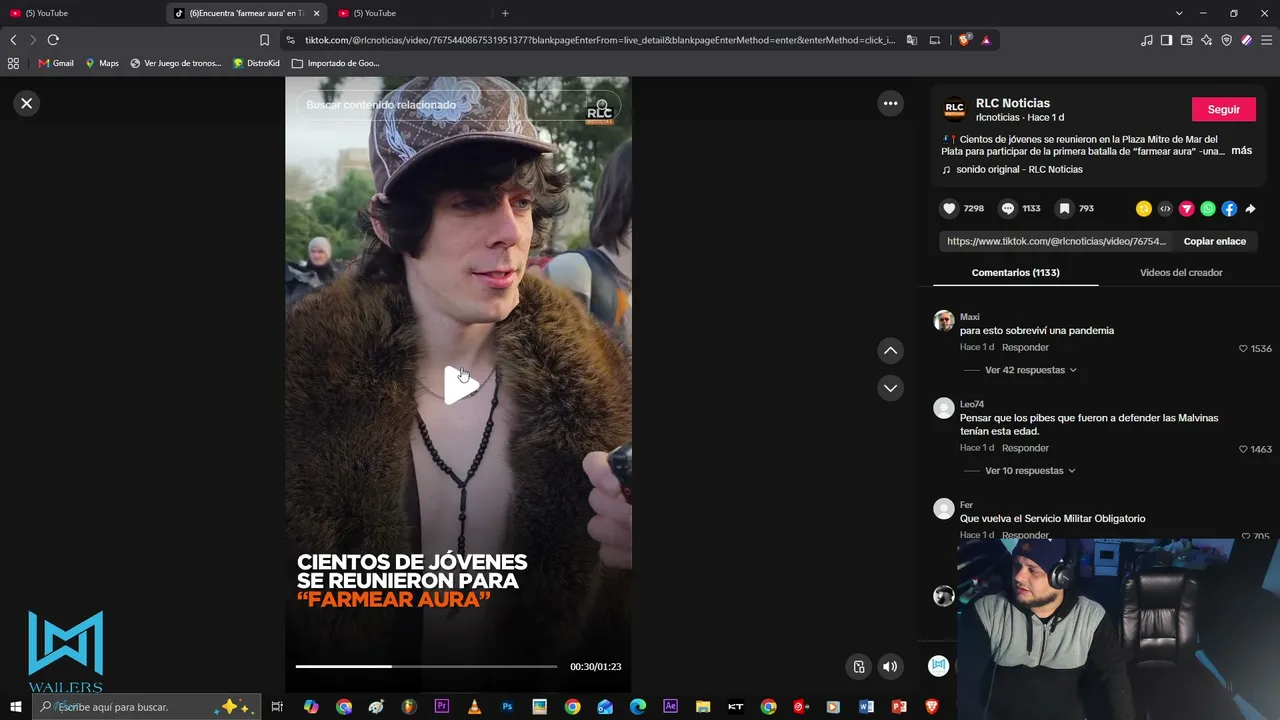The height and width of the screenshot is (720, 1280).
Task: Open the Windows Start menu
Action: (x=16, y=707)
